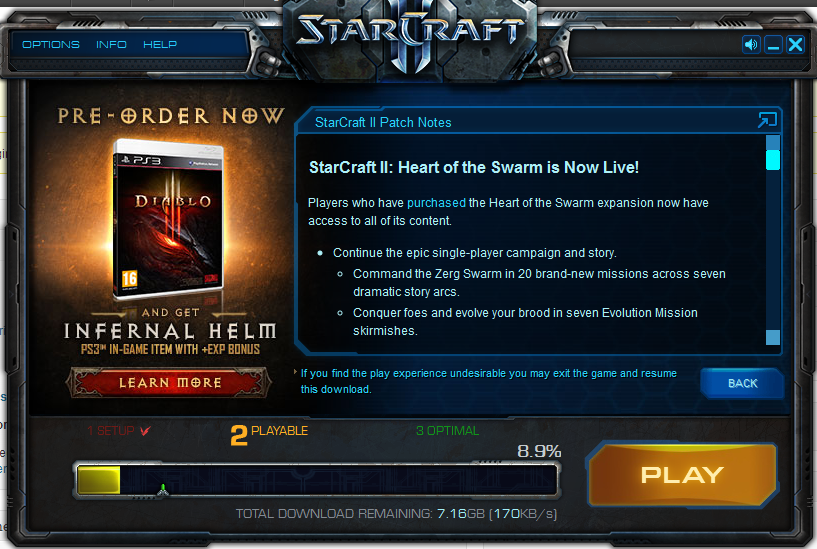Click the number 2 Playable stage icon
817x549 pixels.
(x=239, y=435)
